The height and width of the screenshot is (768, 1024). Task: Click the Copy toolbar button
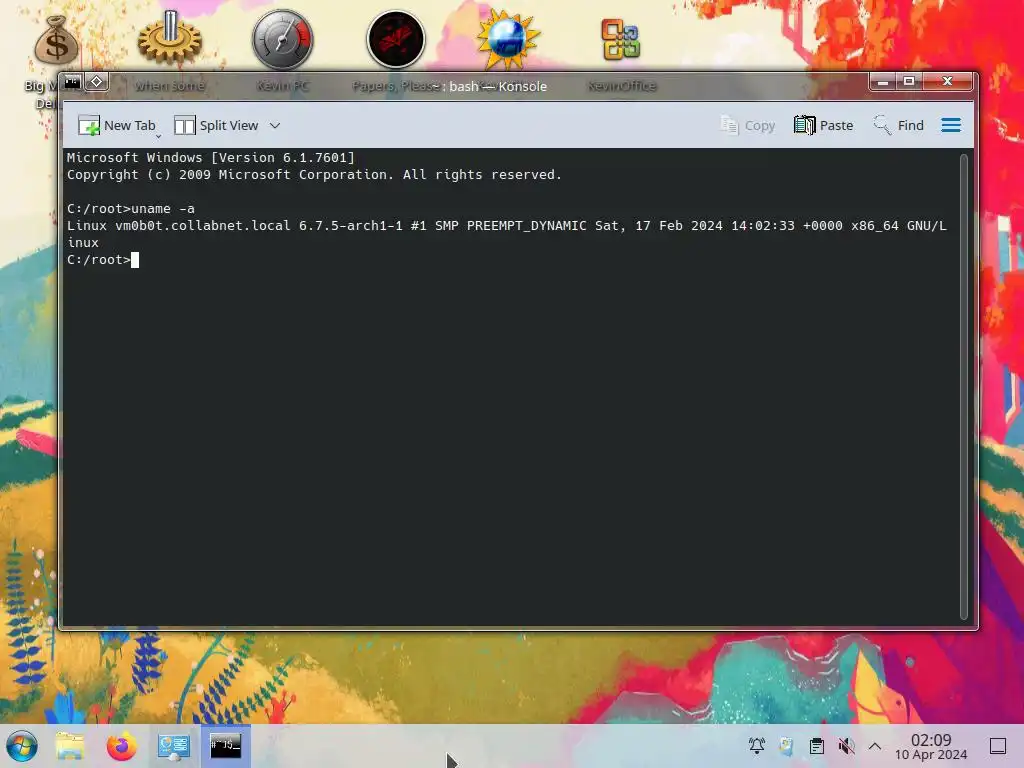coord(747,125)
